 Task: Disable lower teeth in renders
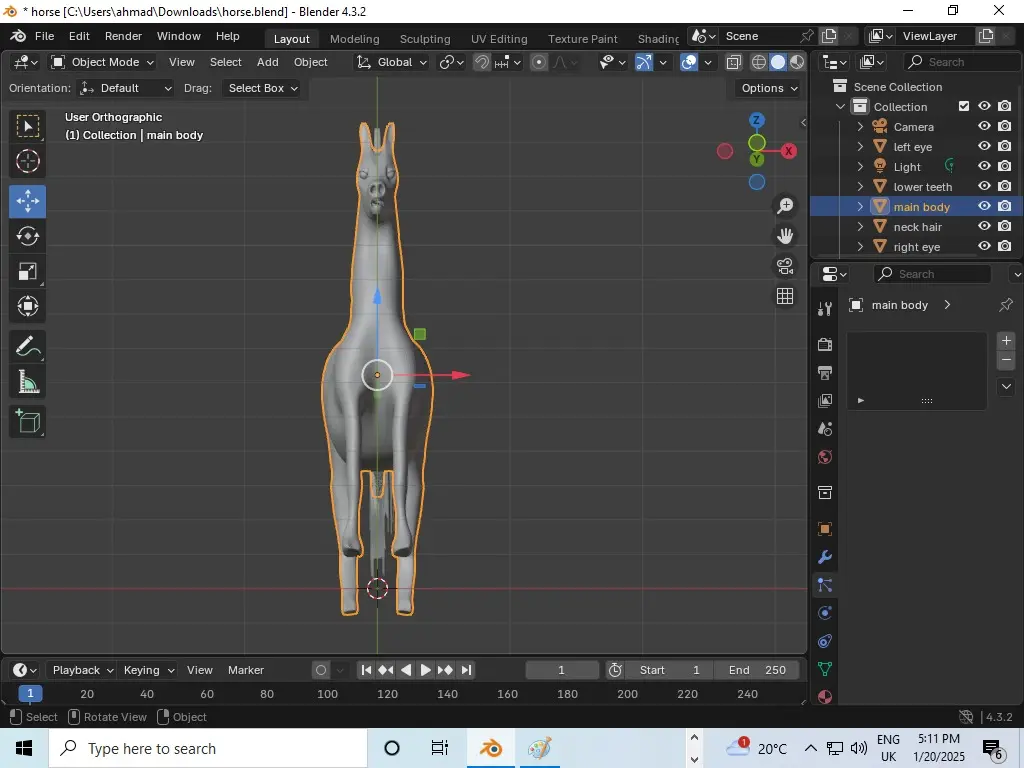coord(1005,186)
